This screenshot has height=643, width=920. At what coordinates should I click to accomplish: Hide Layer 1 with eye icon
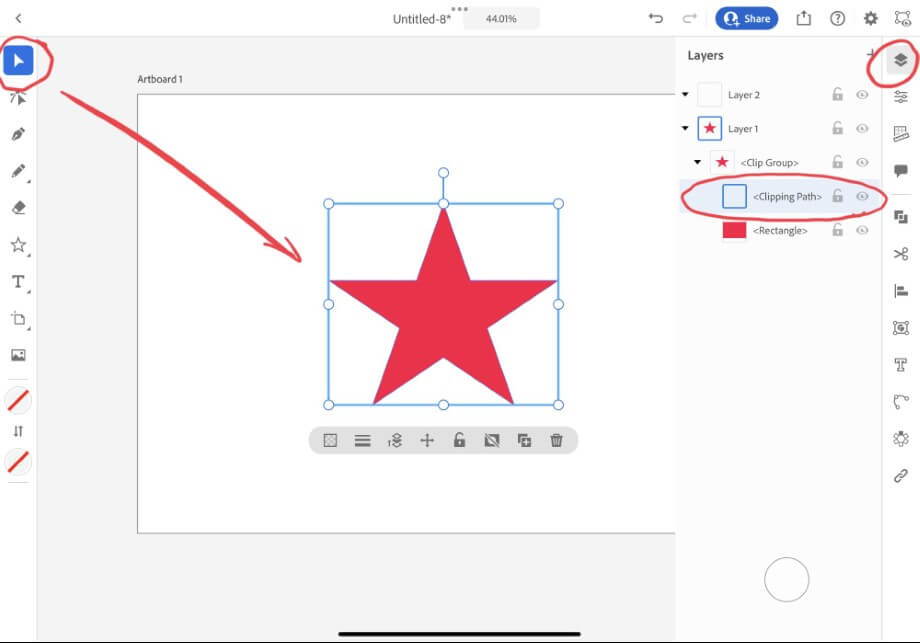coord(862,128)
